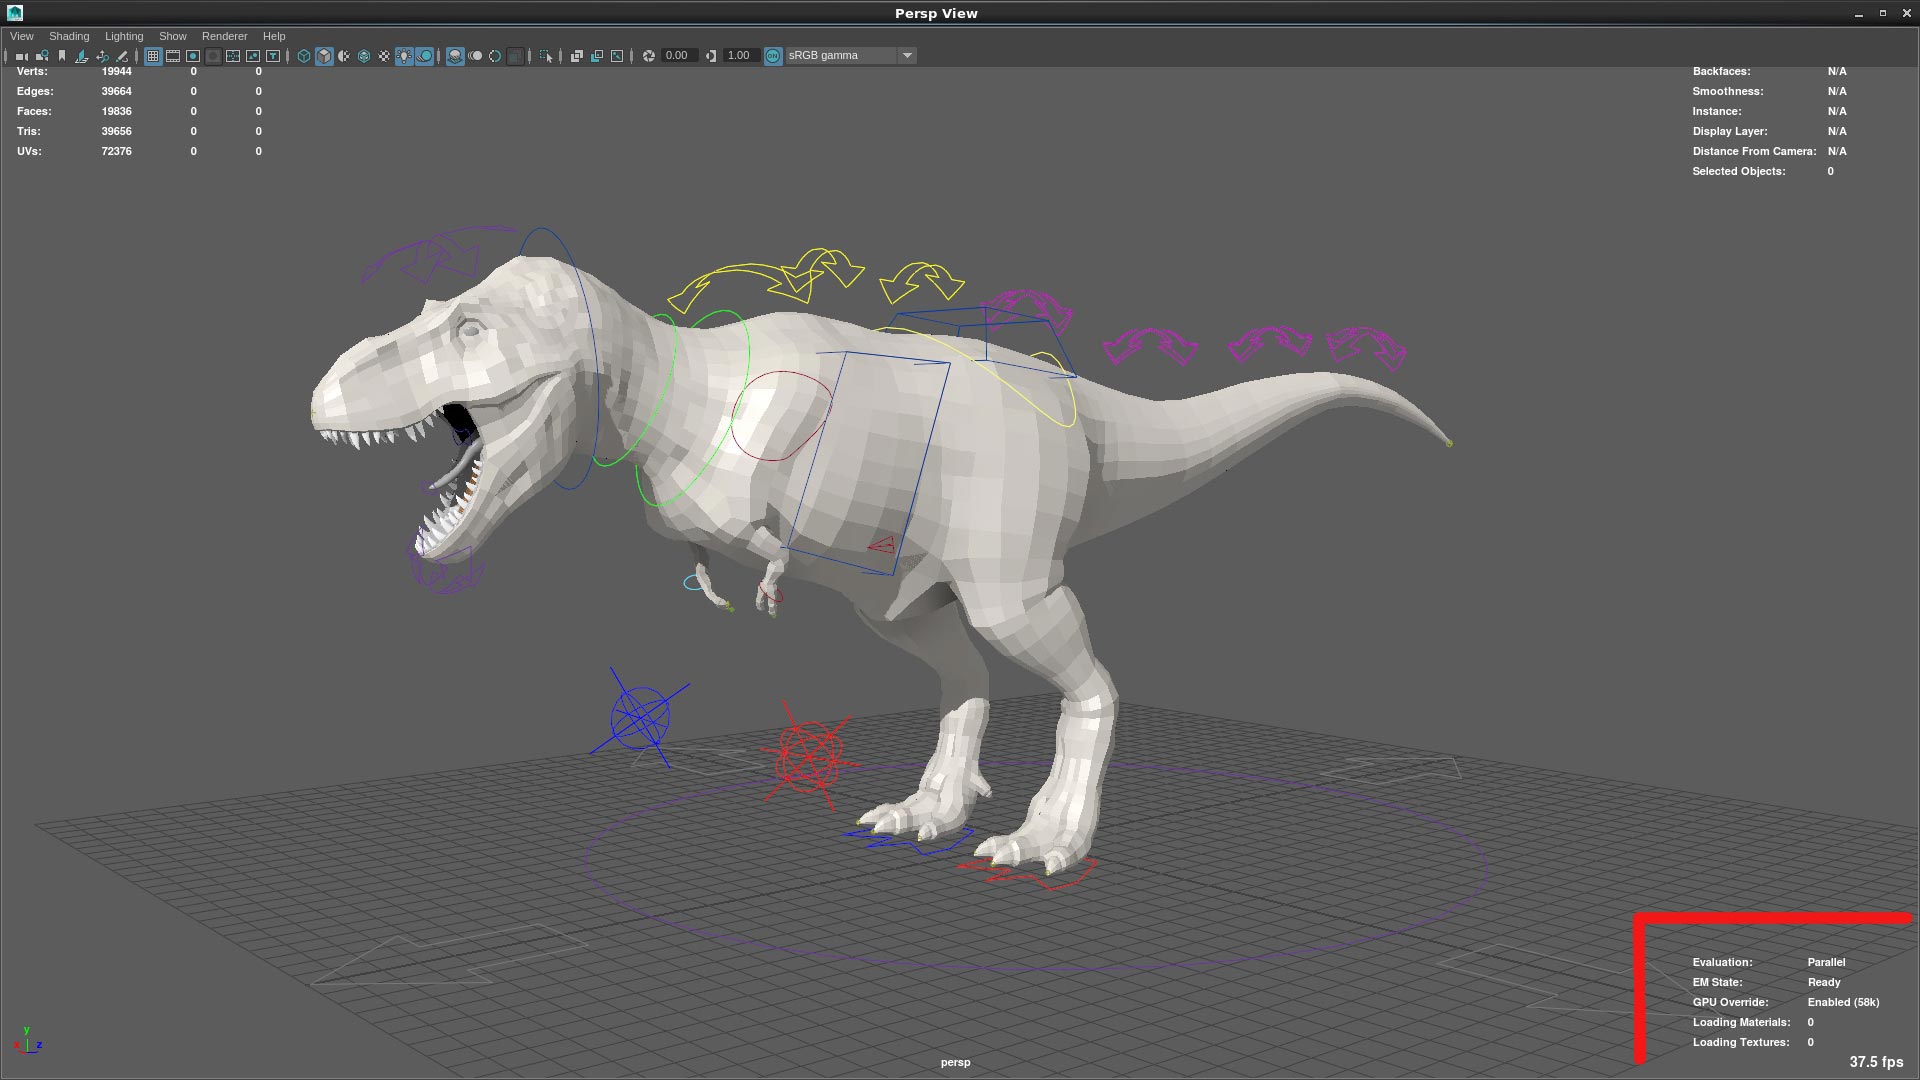Open the Shading menu
Viewport: 1920px width, 1080px height.
tap(69, 36)
